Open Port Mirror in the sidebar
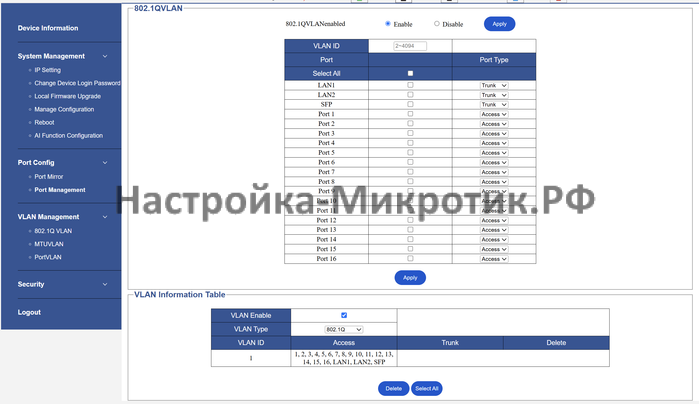This screenshot has width=699, height=404. pyautogui.click(x=49, y=177)
